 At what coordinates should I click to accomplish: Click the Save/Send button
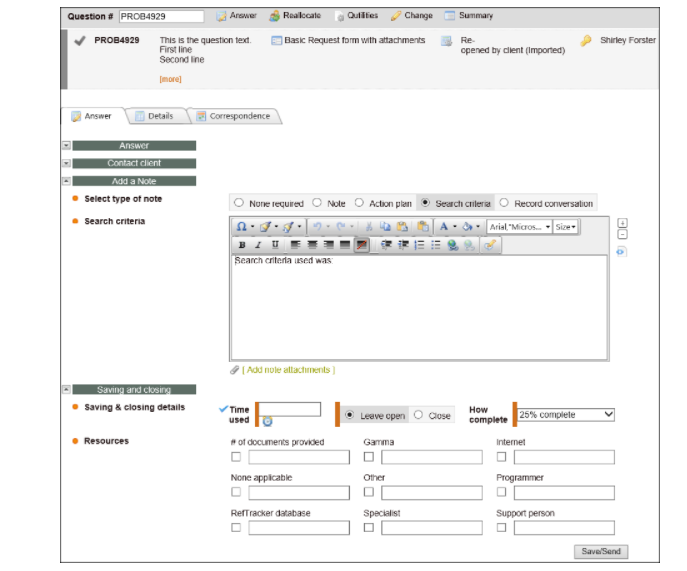601,552
